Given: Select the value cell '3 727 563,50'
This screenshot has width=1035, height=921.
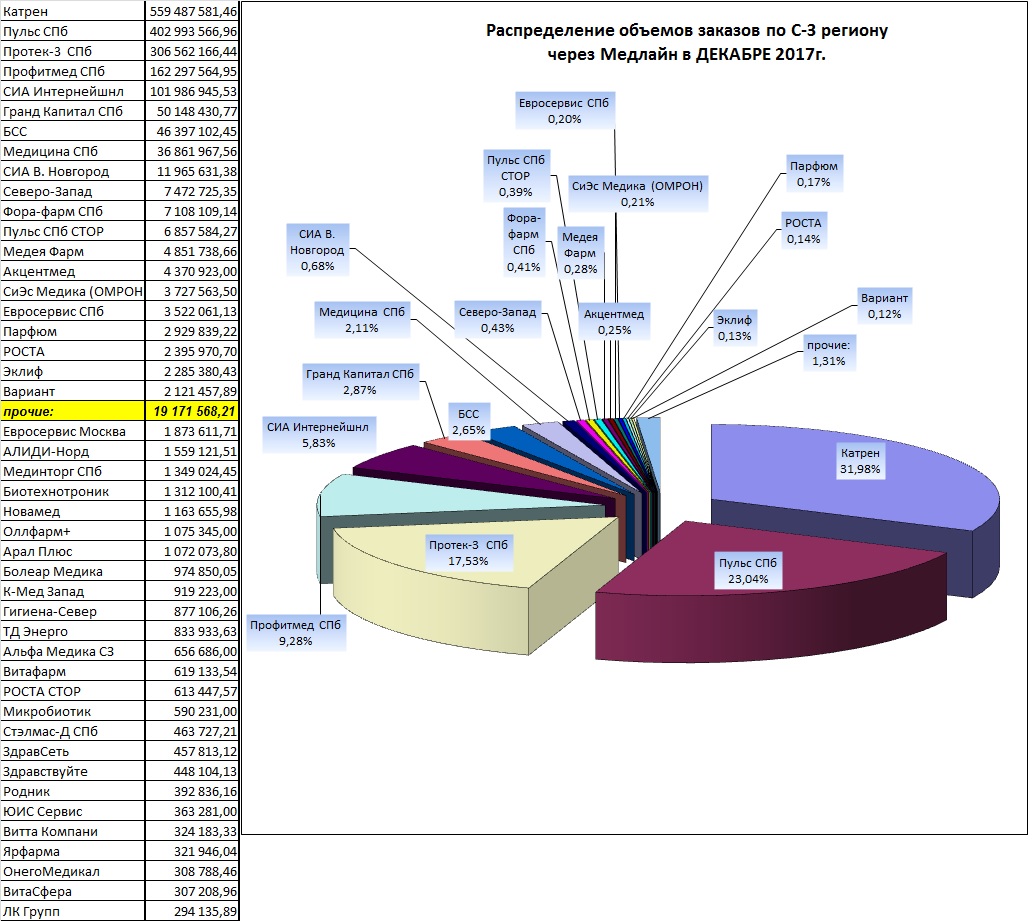Looking at the screenshot, I should pos(192,291).
